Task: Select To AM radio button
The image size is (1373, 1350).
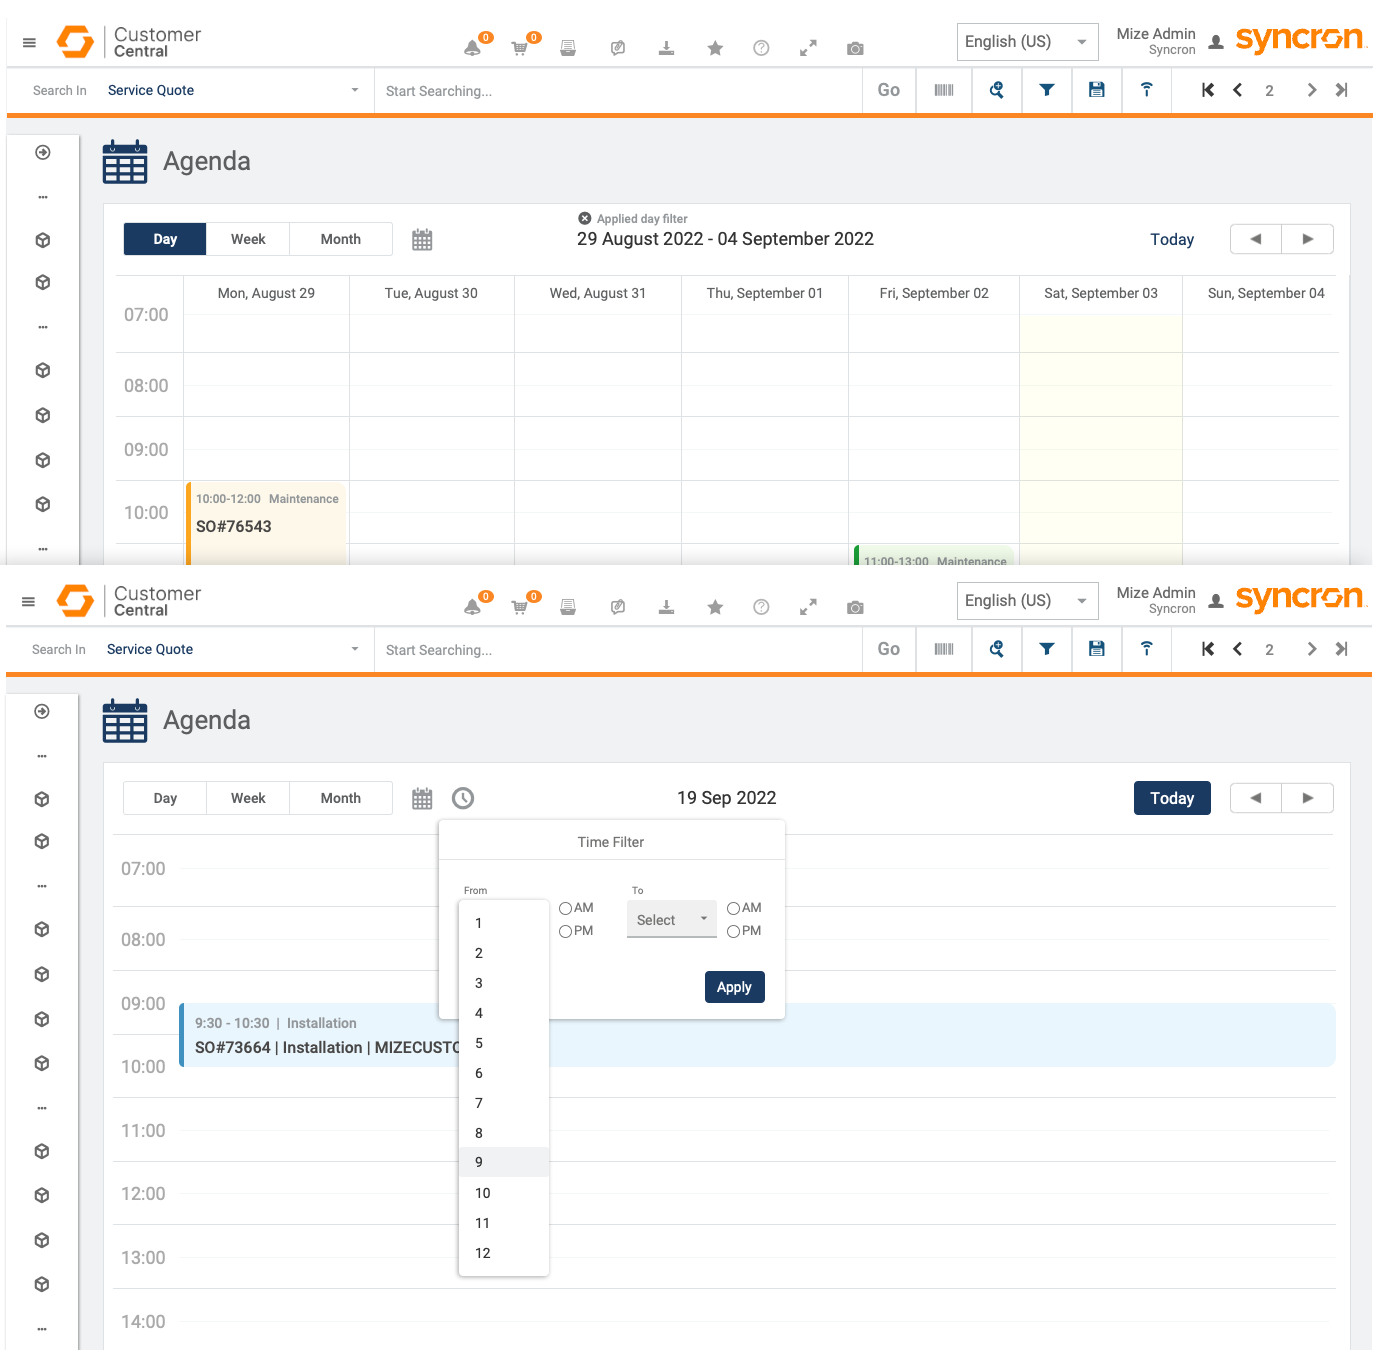Action: coord(733,908)
